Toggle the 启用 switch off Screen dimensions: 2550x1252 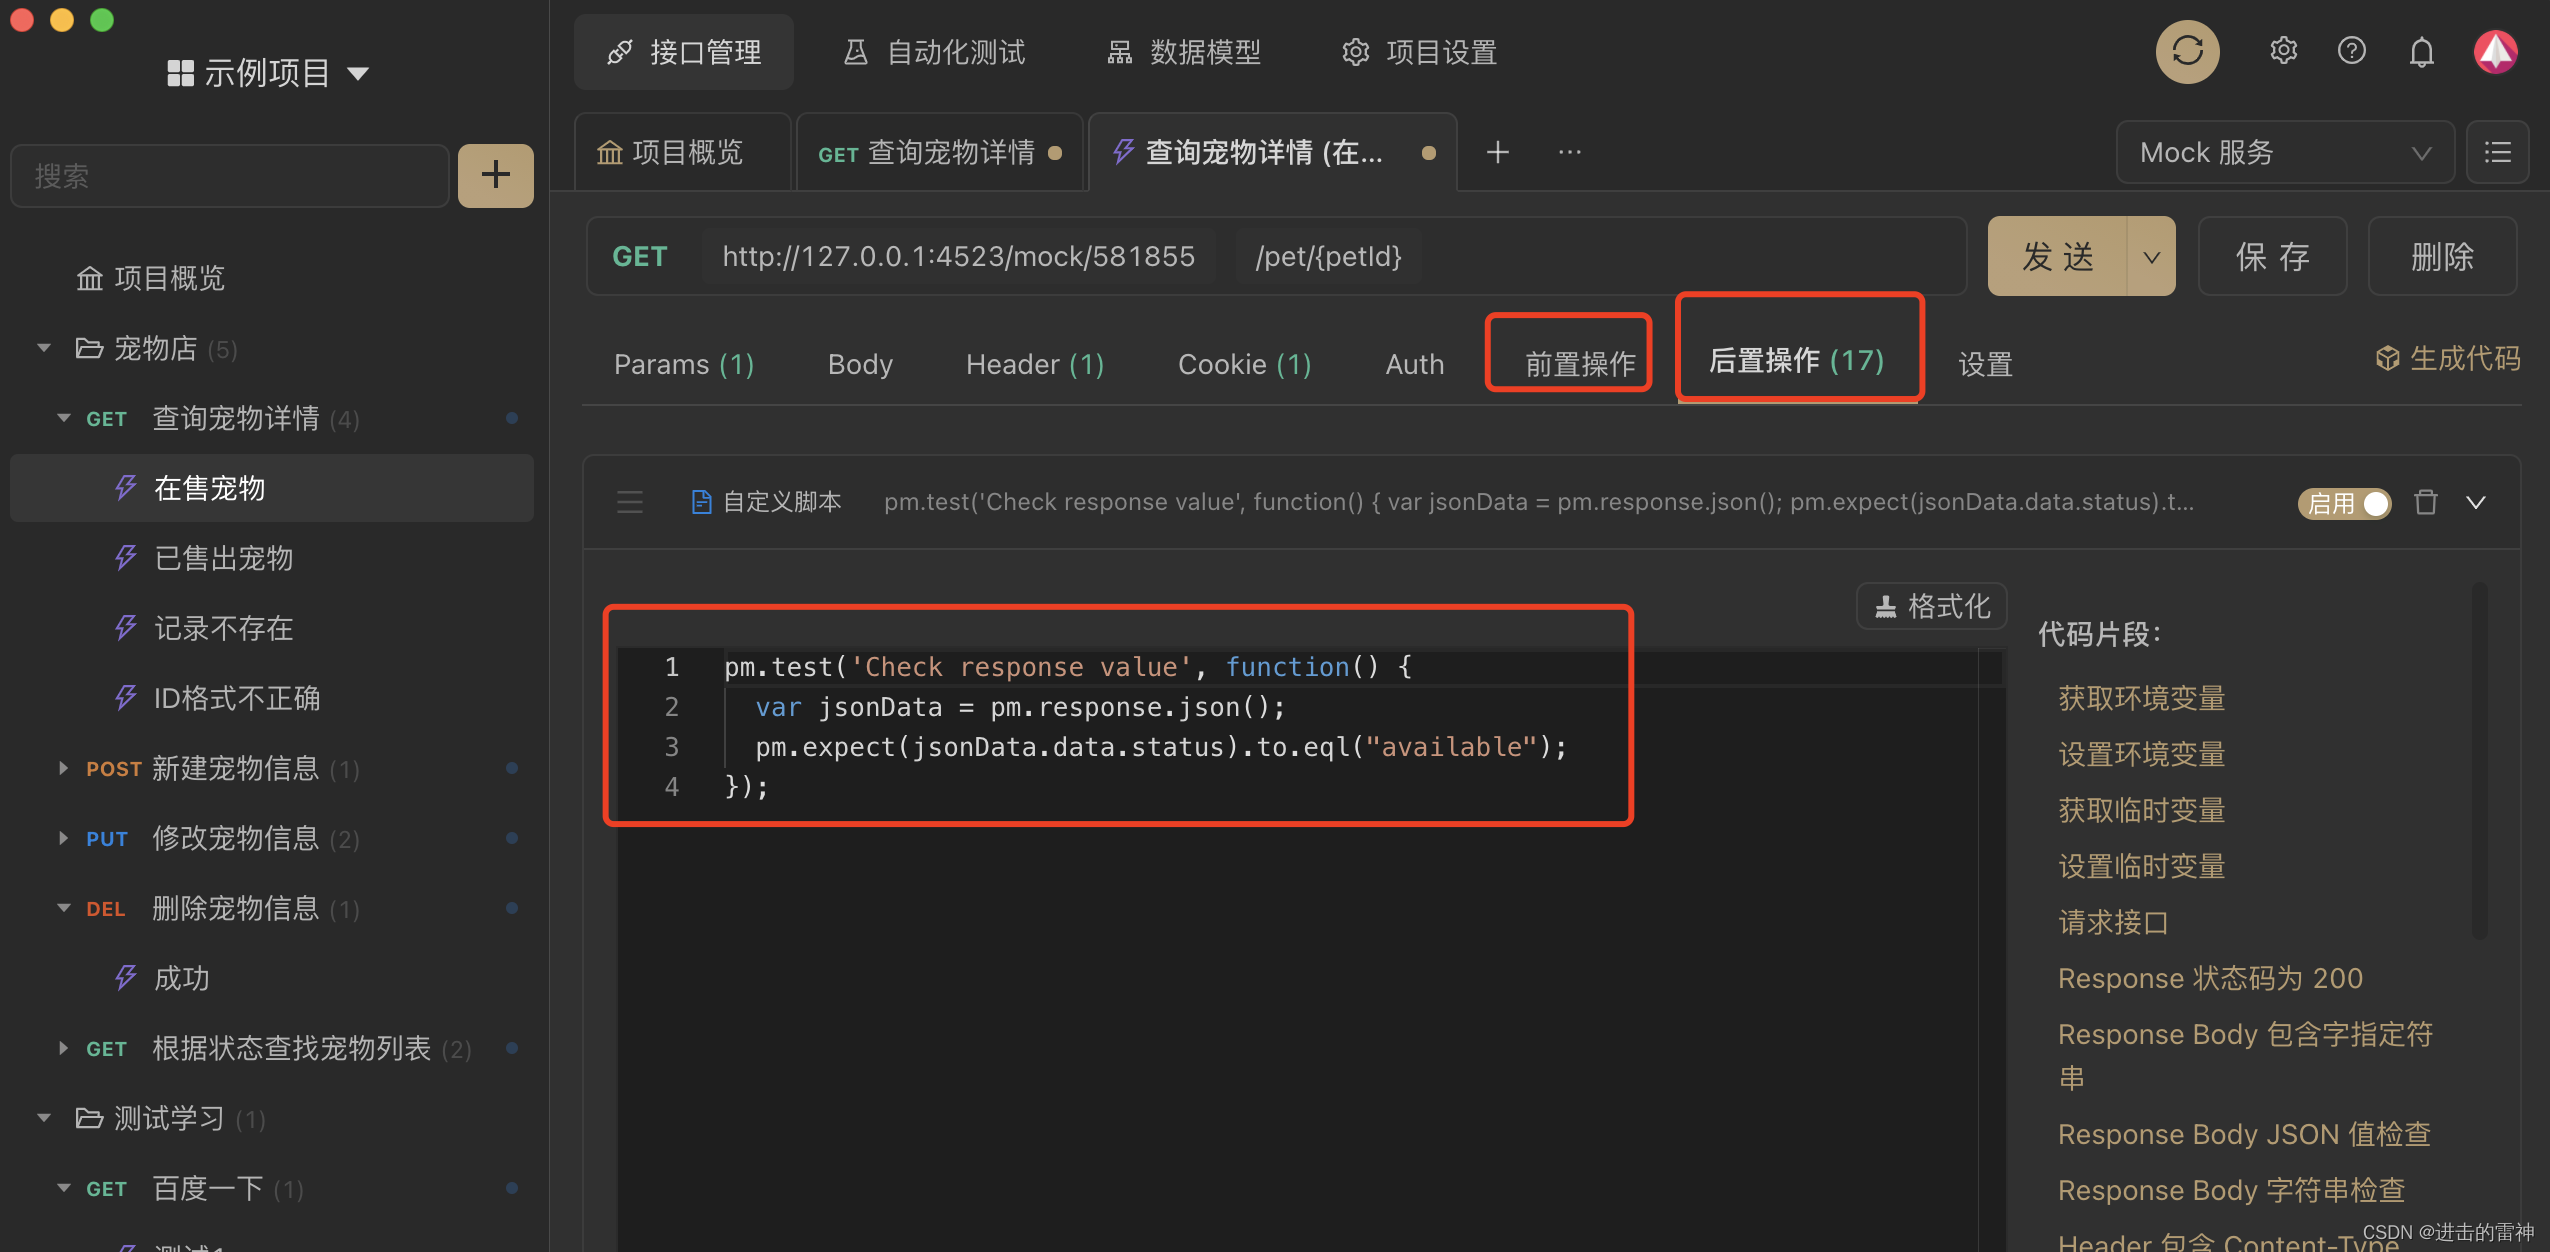pos(2344,503)
